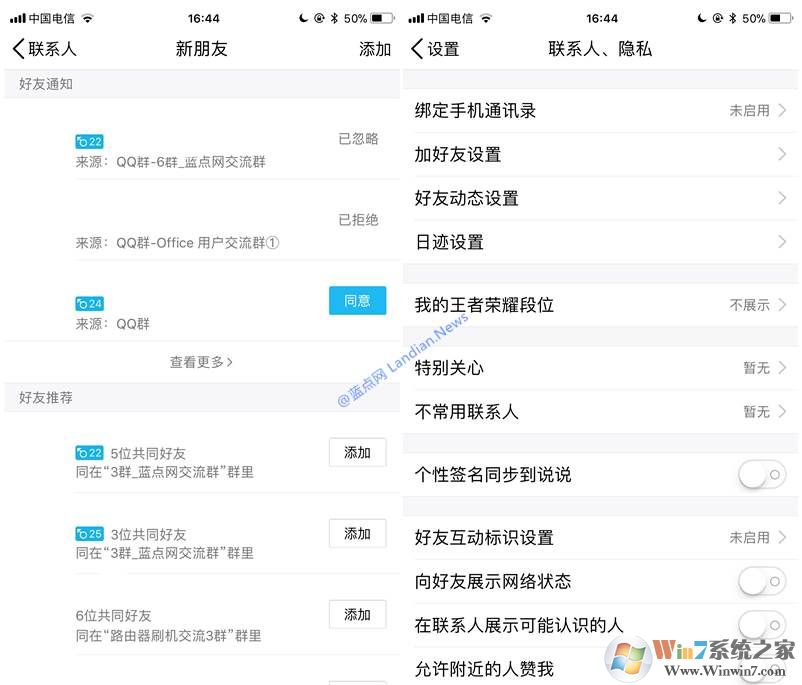Tap the level 24 badge icon
Image resolution: width=802 pixels, height=685 pixels.
pos(90,304)
